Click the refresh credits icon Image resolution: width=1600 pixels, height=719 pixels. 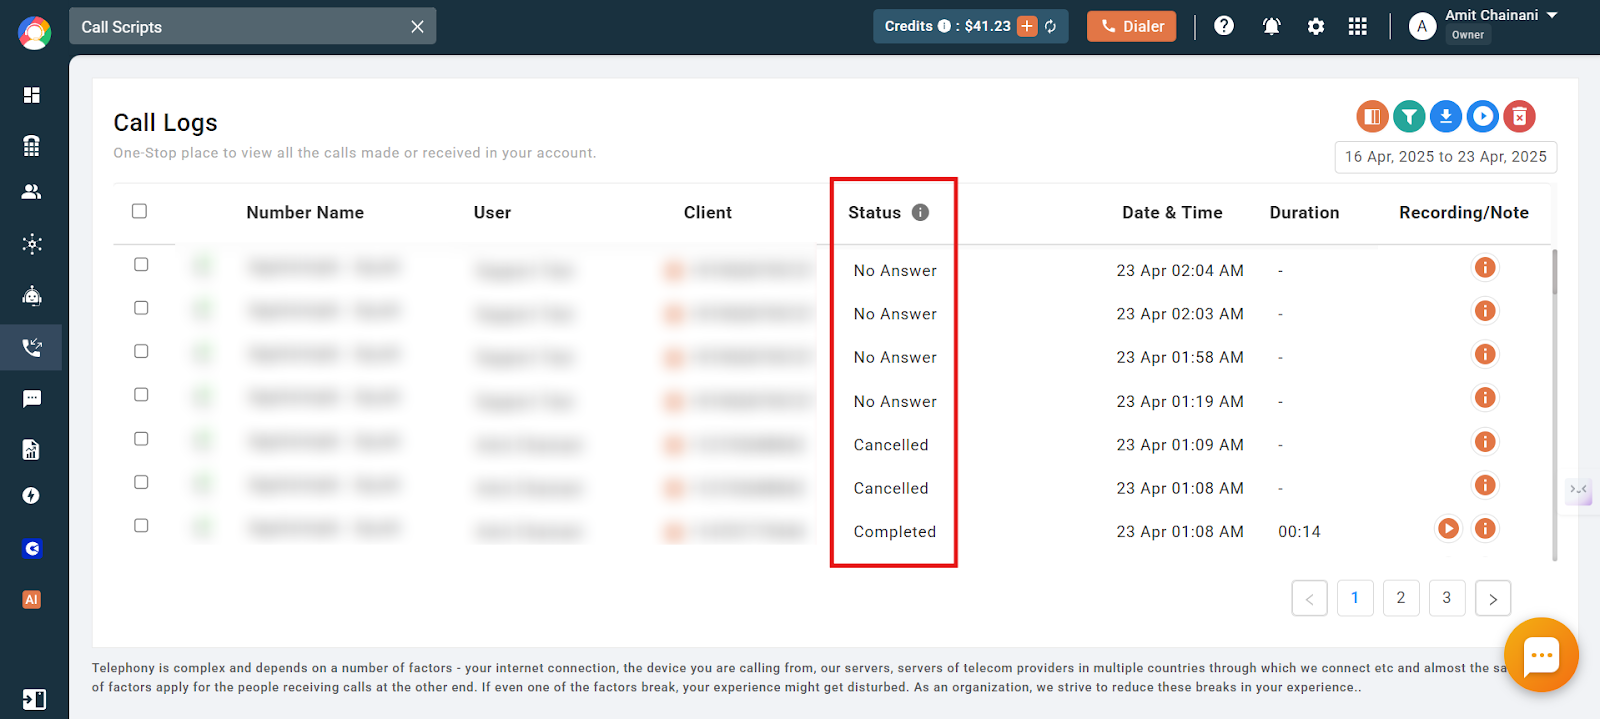tap(1051, 27)
